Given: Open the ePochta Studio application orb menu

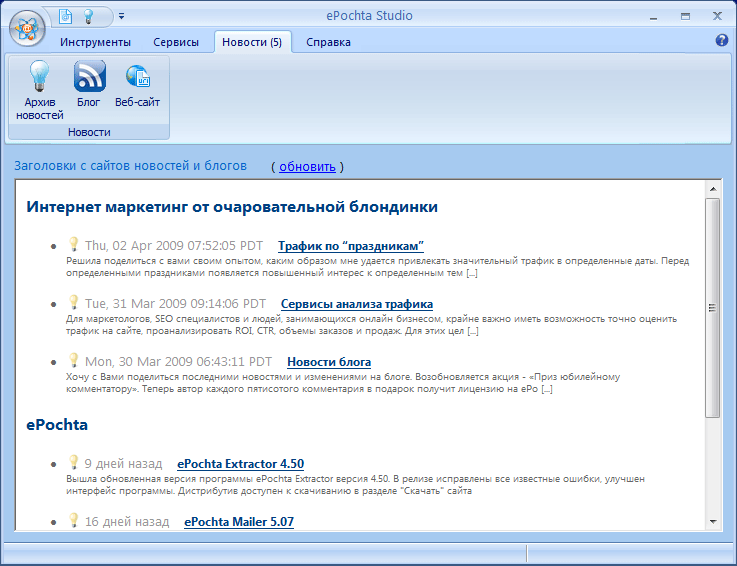Looking at the screenshot, I should [x=27, y=28].
